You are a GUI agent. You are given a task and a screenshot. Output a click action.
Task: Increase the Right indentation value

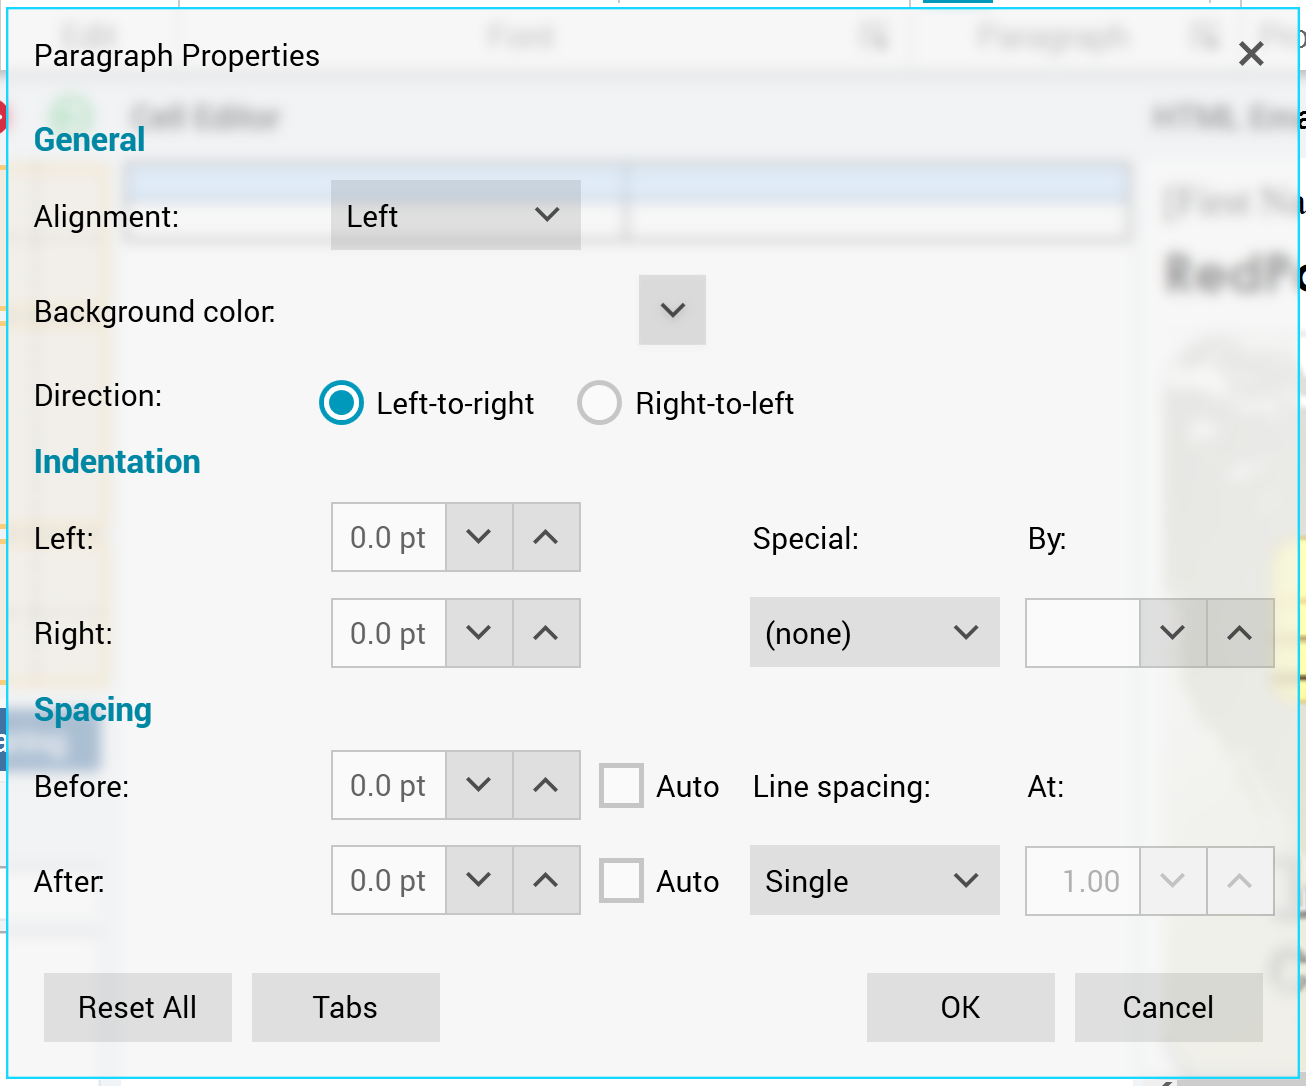tap(546, 633)
